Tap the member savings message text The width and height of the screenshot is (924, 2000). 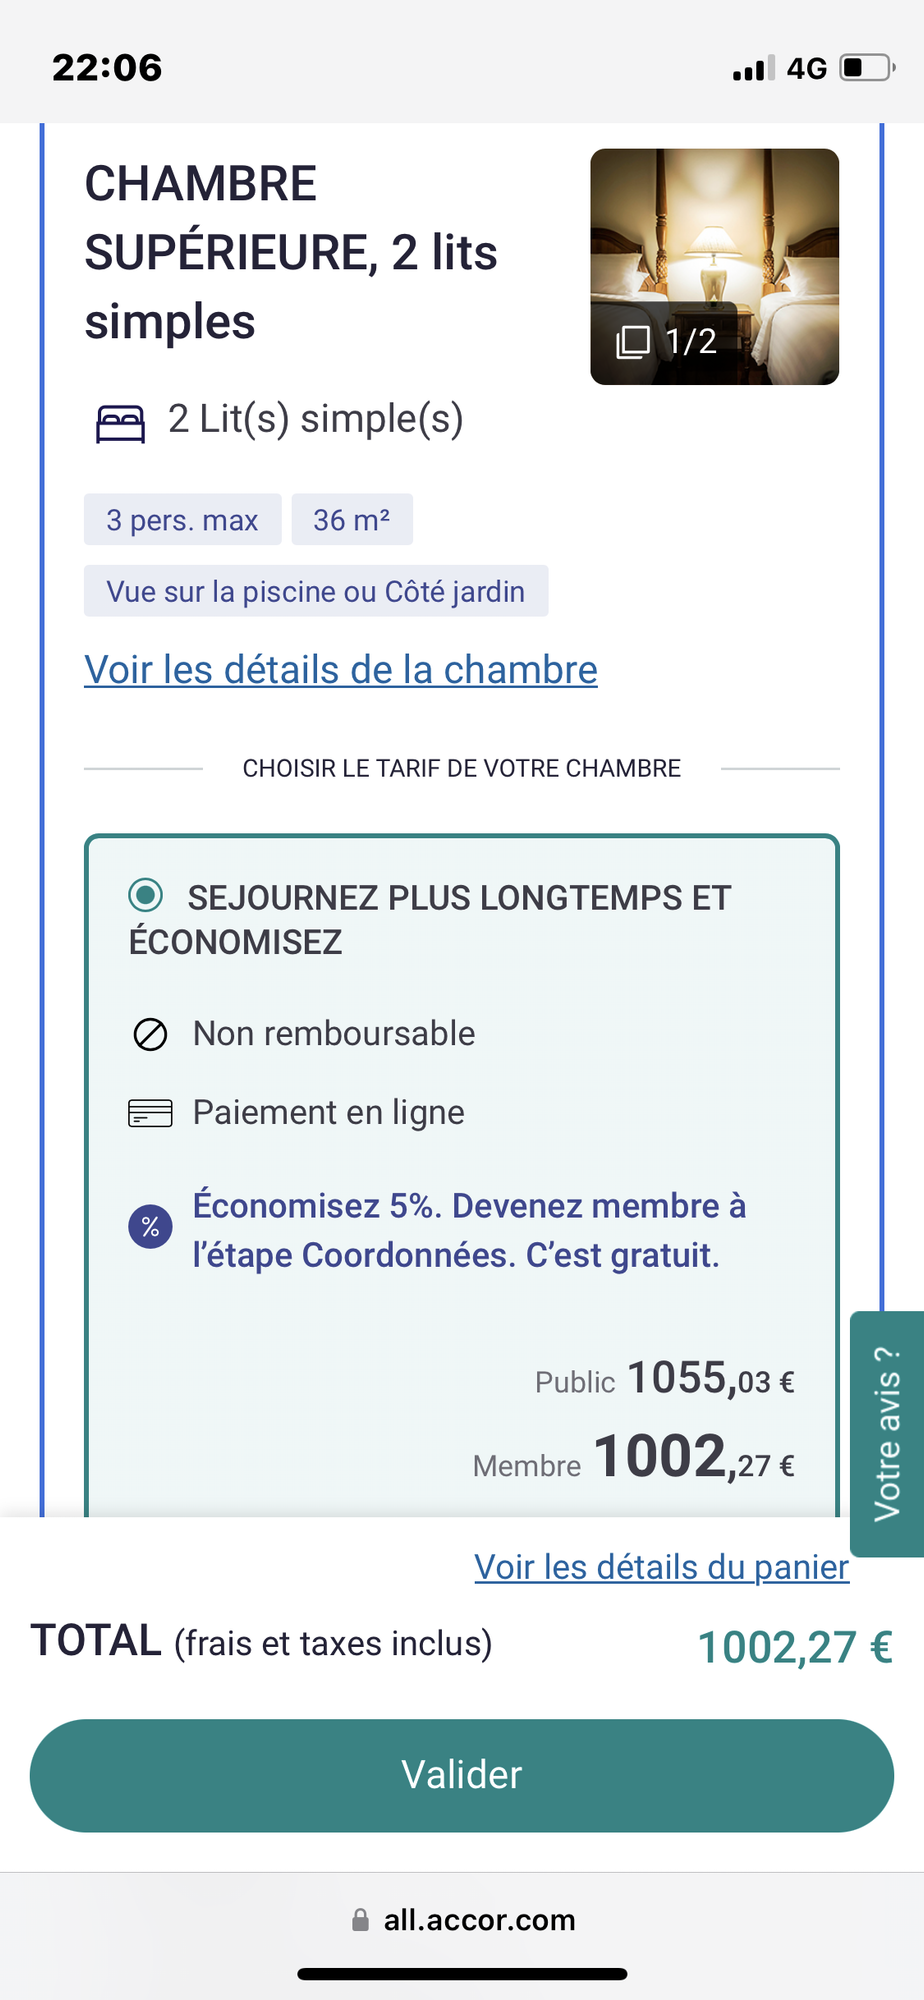(469, 1230)
